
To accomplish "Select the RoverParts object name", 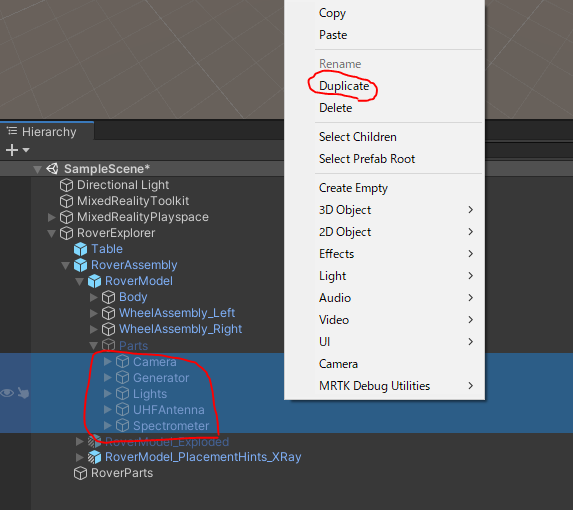I will tap(122, 473).
